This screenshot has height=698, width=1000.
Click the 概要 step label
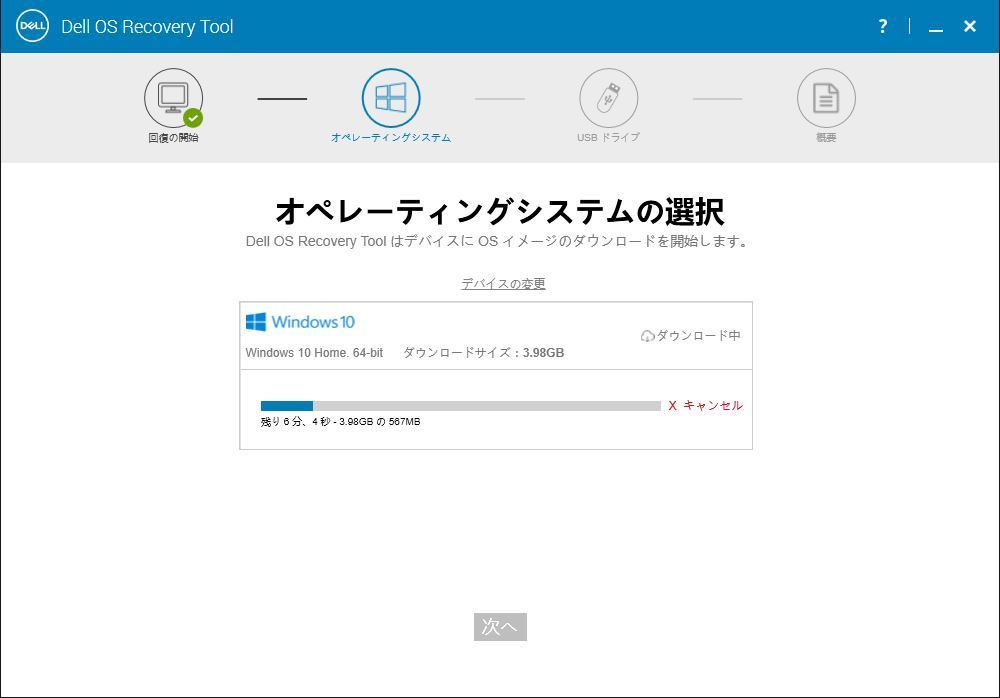[826, 137]
